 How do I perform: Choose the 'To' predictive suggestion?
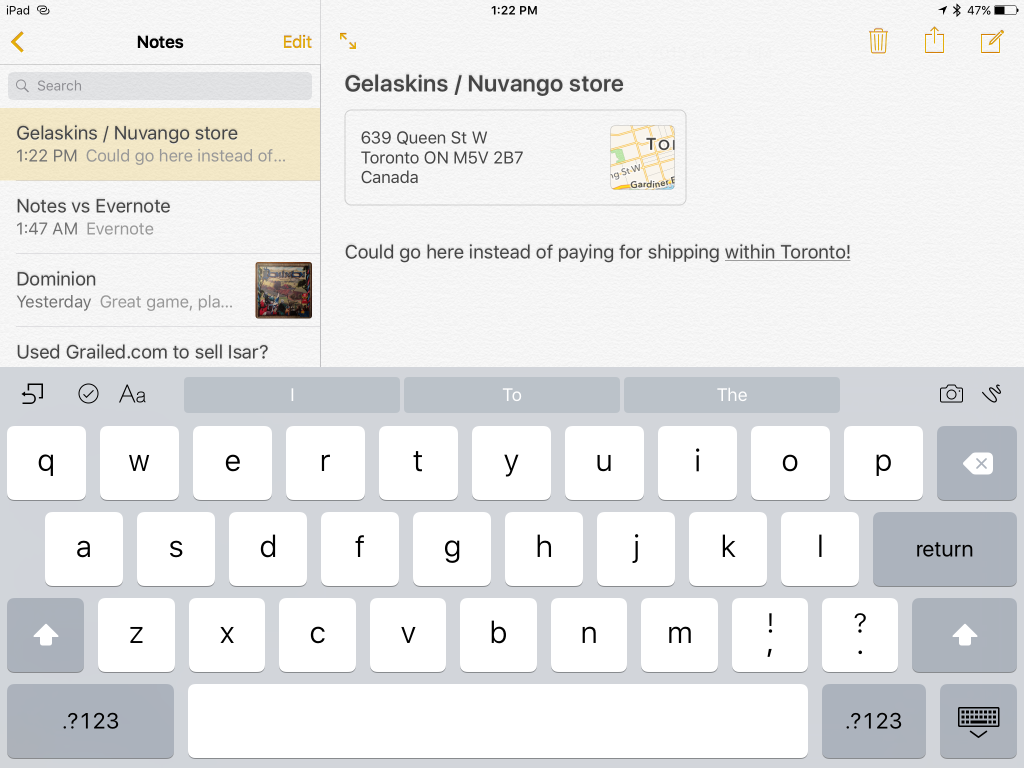pos(512,394)
